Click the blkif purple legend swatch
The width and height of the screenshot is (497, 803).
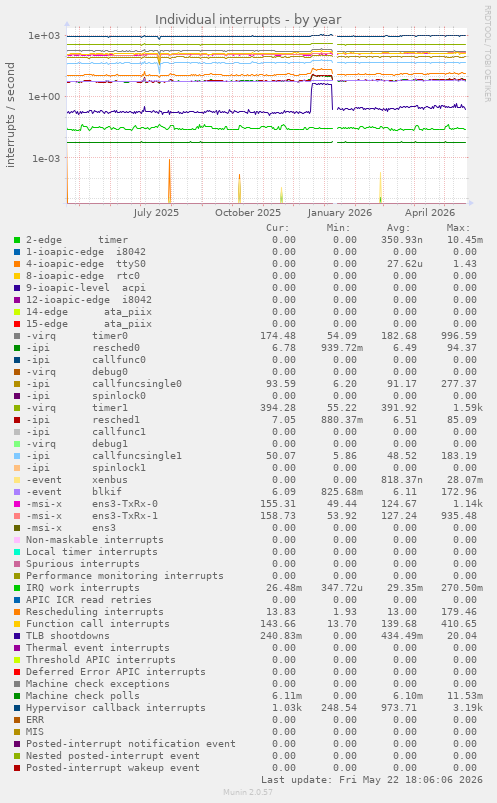click(17, 492)
